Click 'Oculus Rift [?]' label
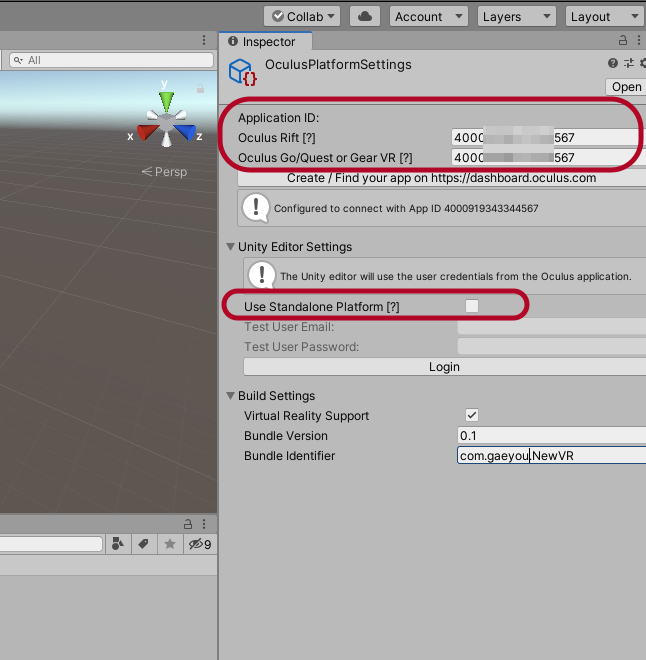The width and height of the screenshot is (646, 660). click(276, 138)
